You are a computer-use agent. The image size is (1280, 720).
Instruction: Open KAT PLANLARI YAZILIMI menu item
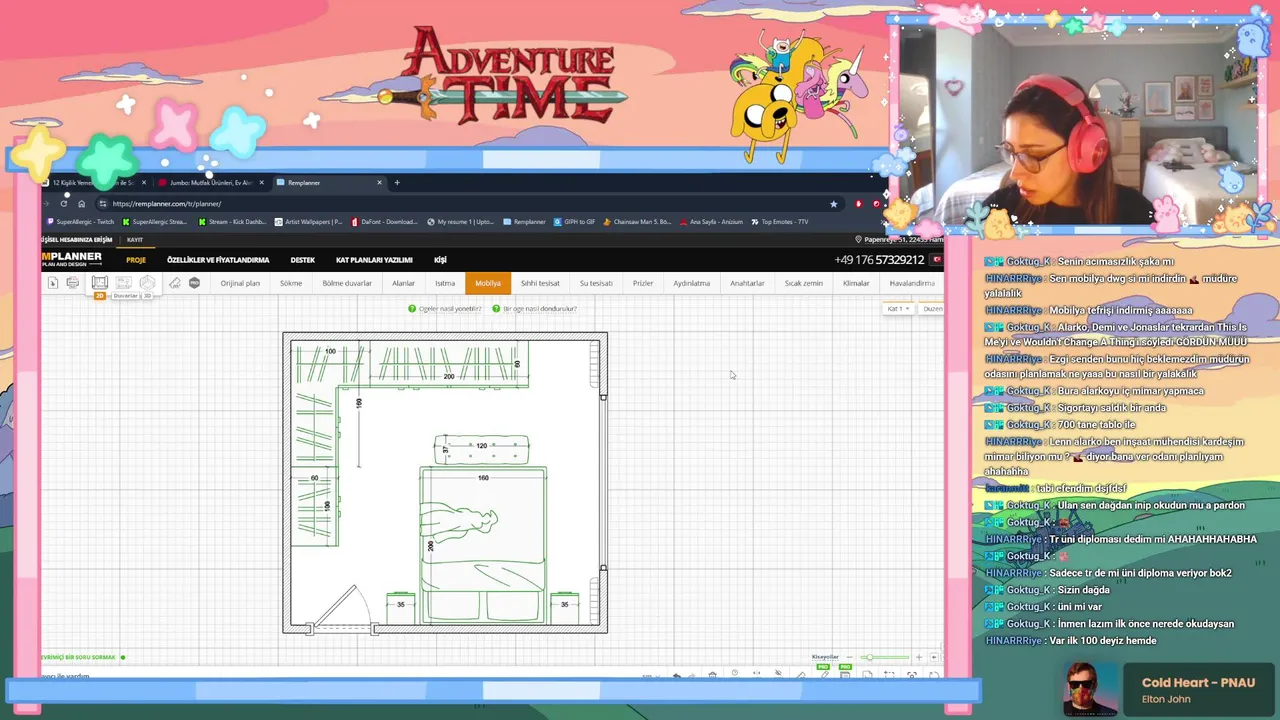(x=374, y=260)
